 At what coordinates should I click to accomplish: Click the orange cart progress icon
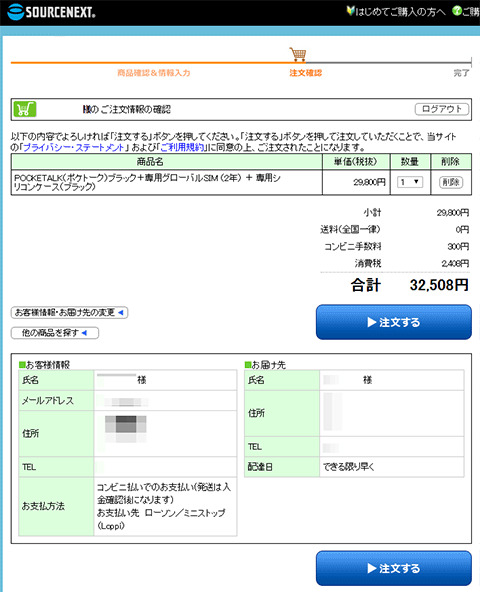298,54
